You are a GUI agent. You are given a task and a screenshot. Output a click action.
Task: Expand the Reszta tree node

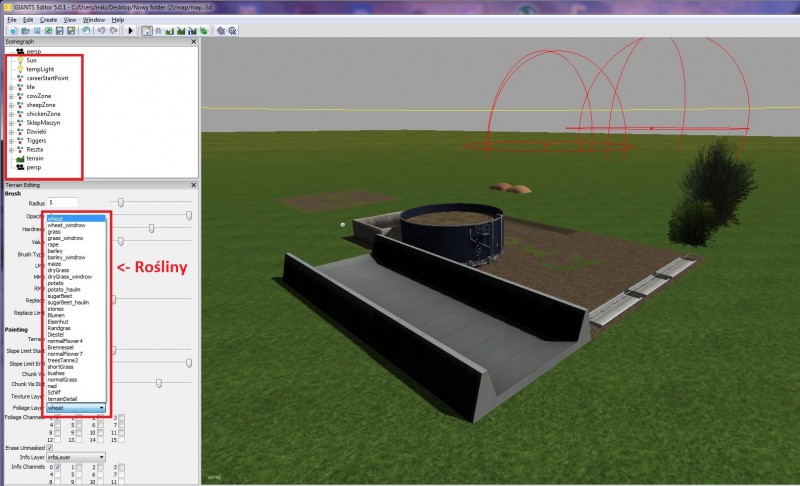(11, 149)
